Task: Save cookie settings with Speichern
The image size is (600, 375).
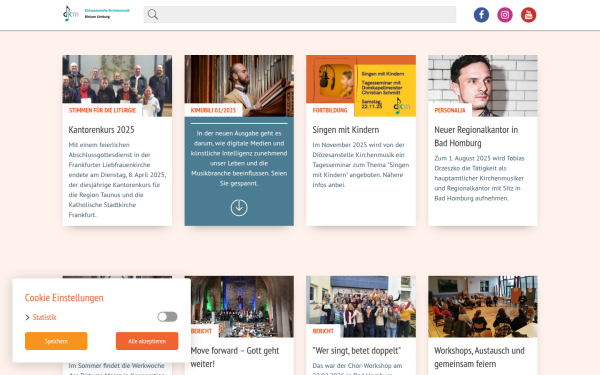Action: (x=56, y=341)
